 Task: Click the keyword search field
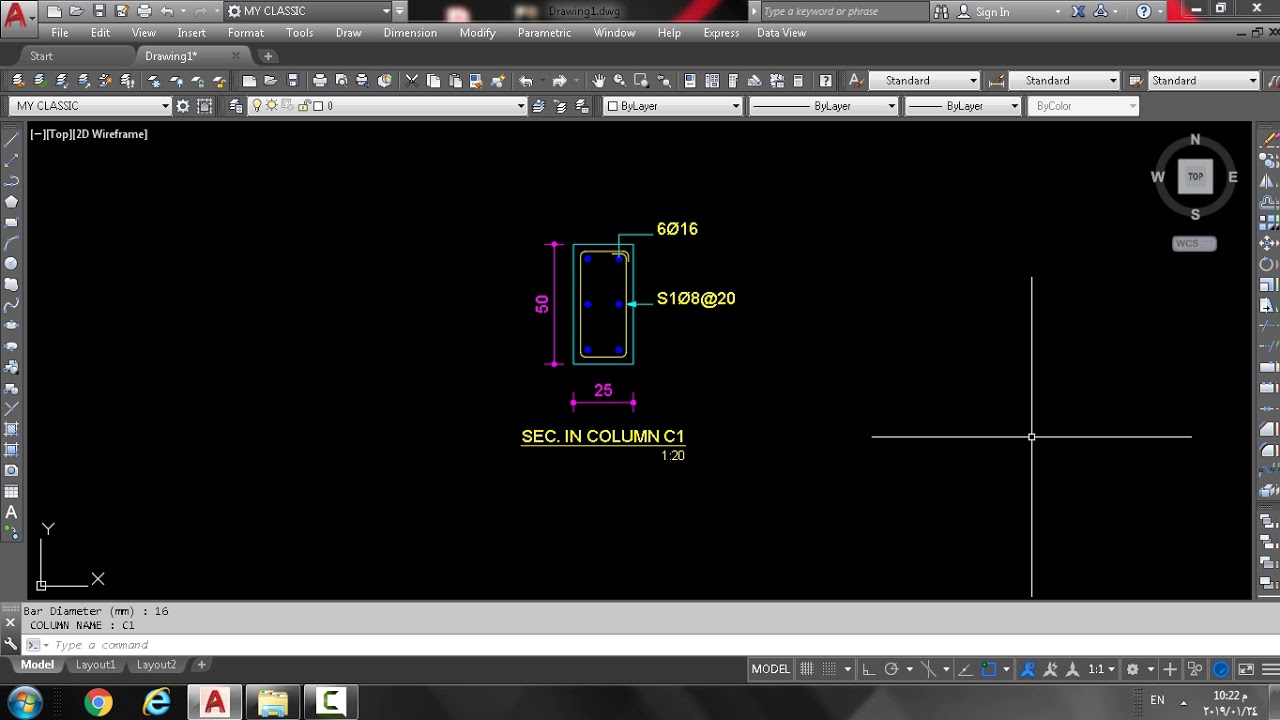point(844,12)
